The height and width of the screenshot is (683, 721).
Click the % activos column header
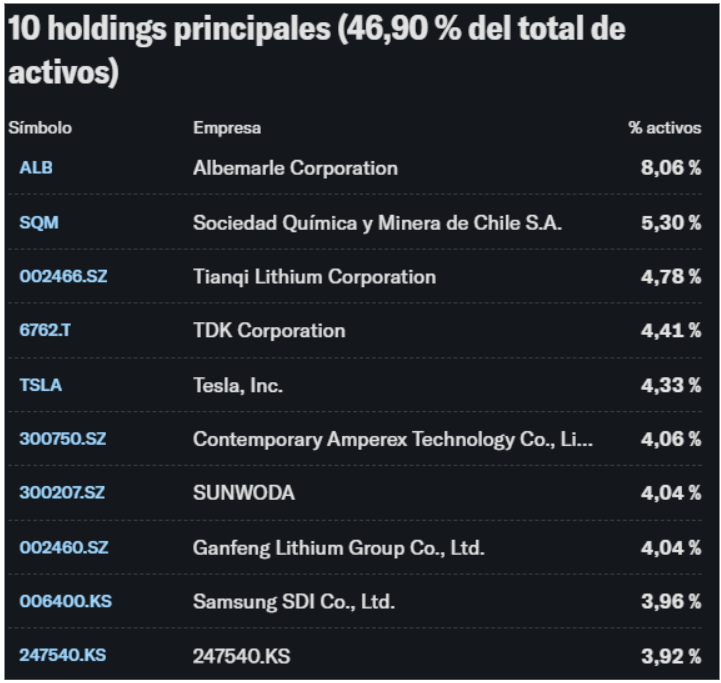pos(665,128)
